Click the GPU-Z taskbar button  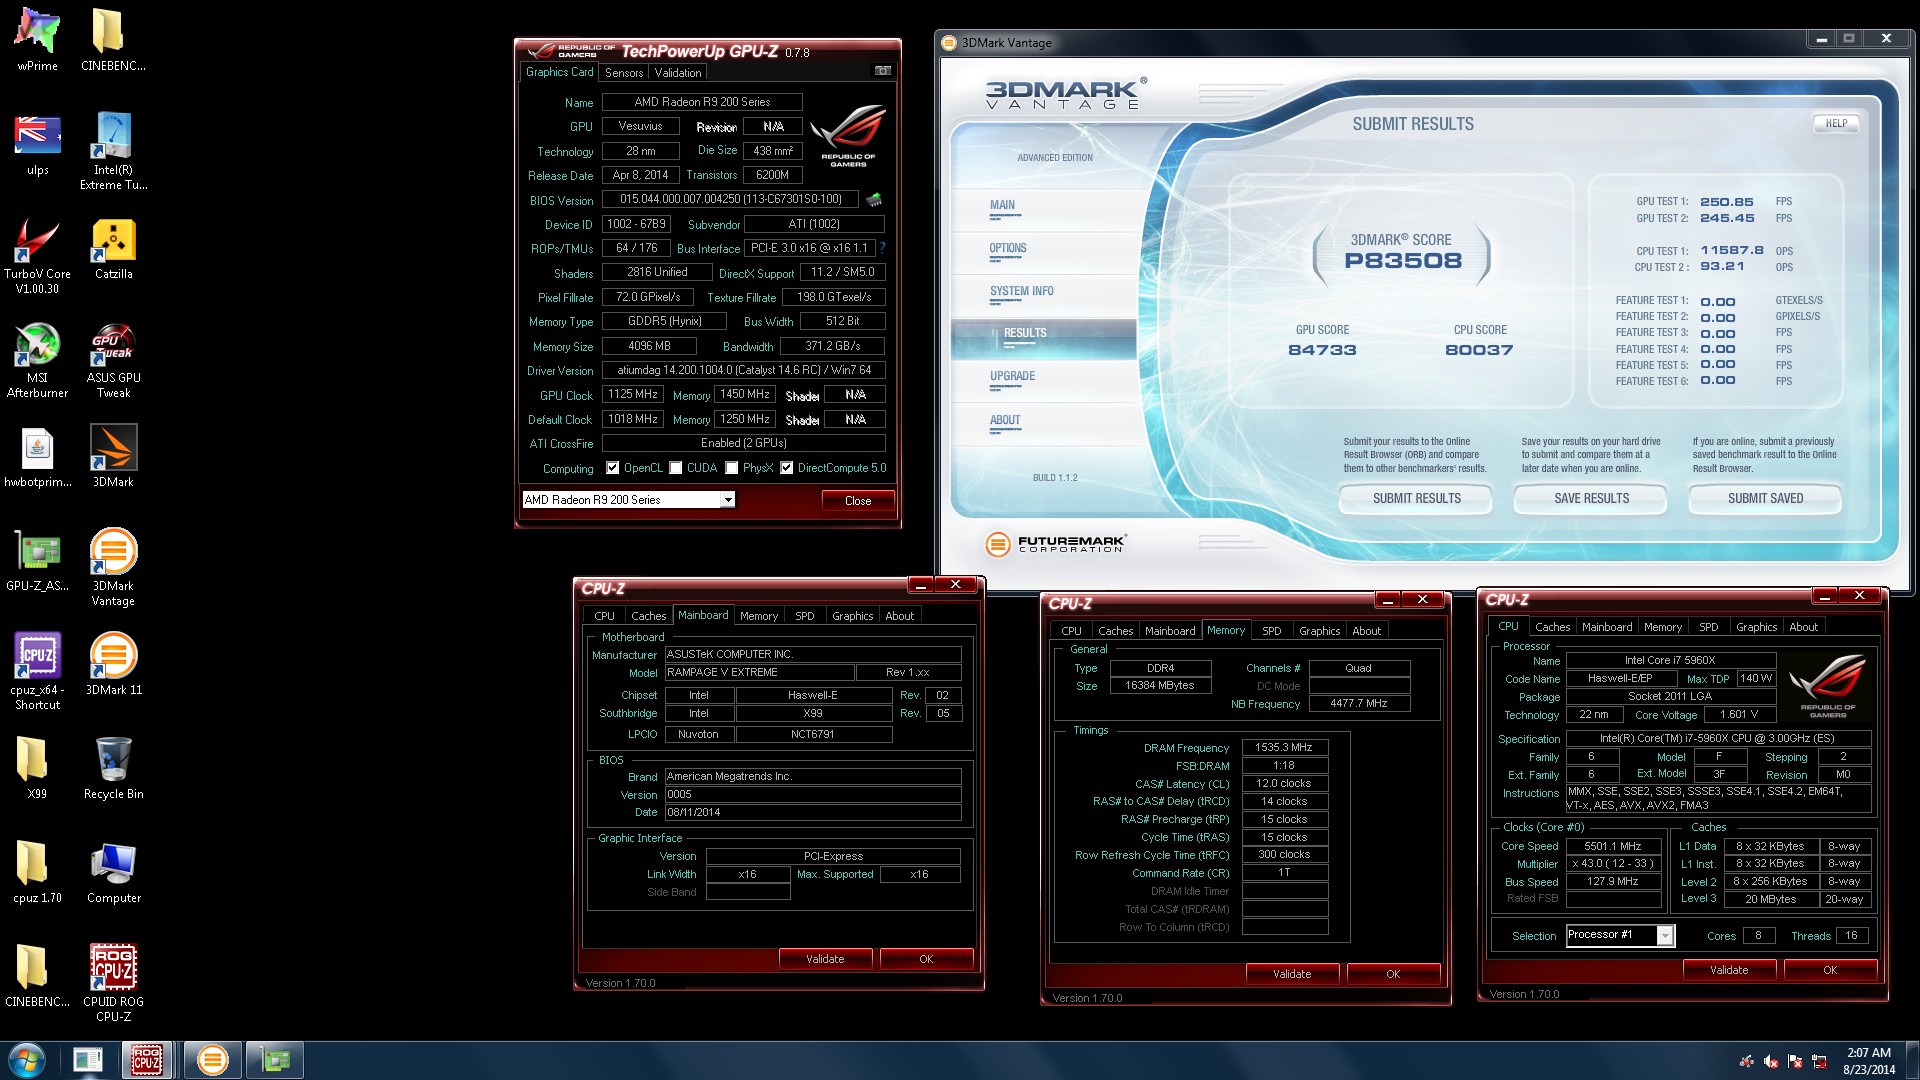tap(274, 1060)
